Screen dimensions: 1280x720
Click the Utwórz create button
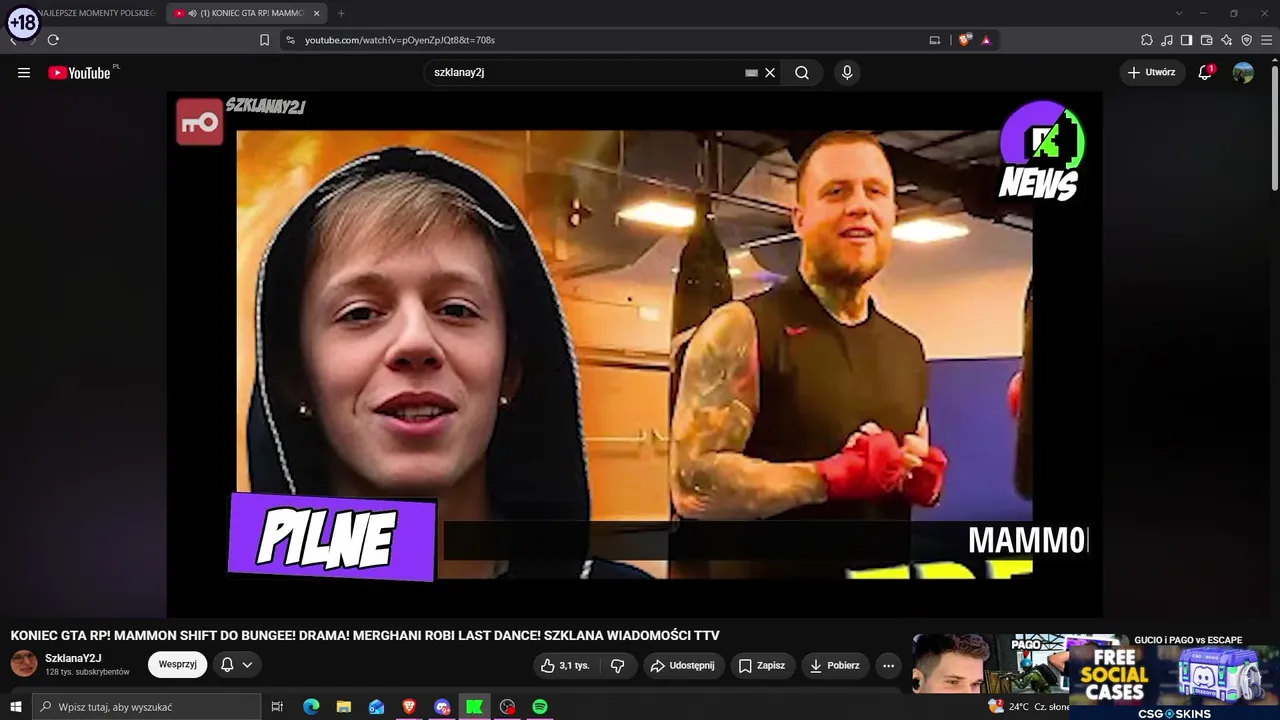tap(1152, 73)
